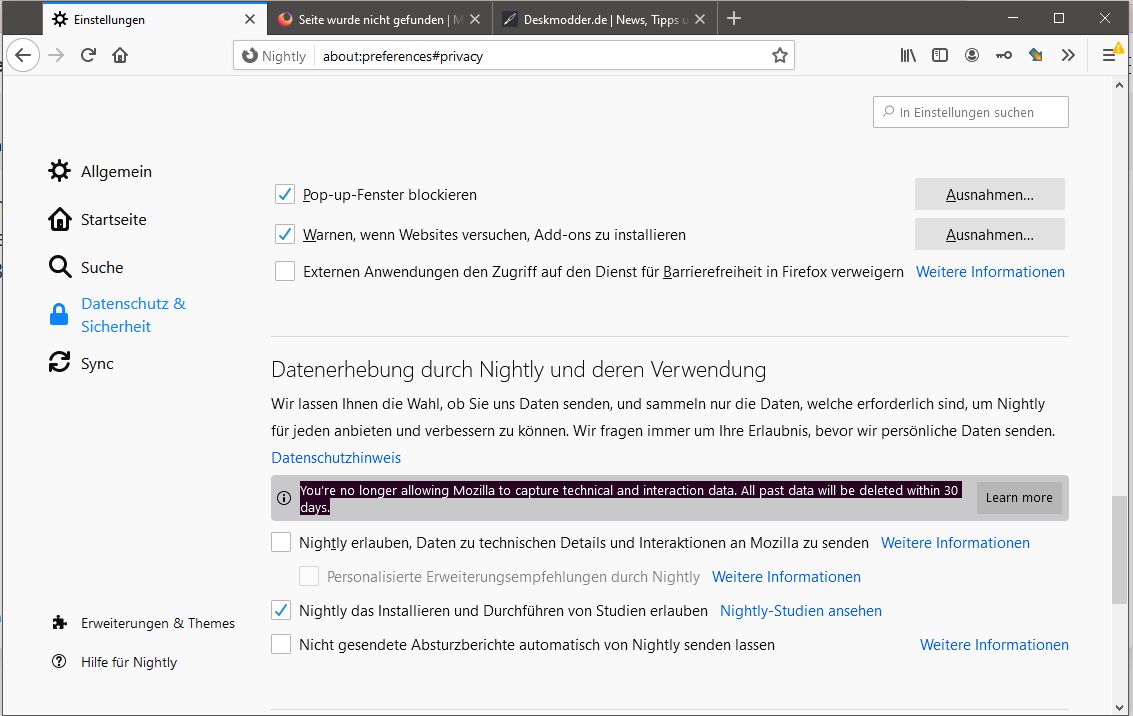Open the Datenschutzhinweis link
The width and height of the screenshot is (1133, 716).
click(336, 457)
